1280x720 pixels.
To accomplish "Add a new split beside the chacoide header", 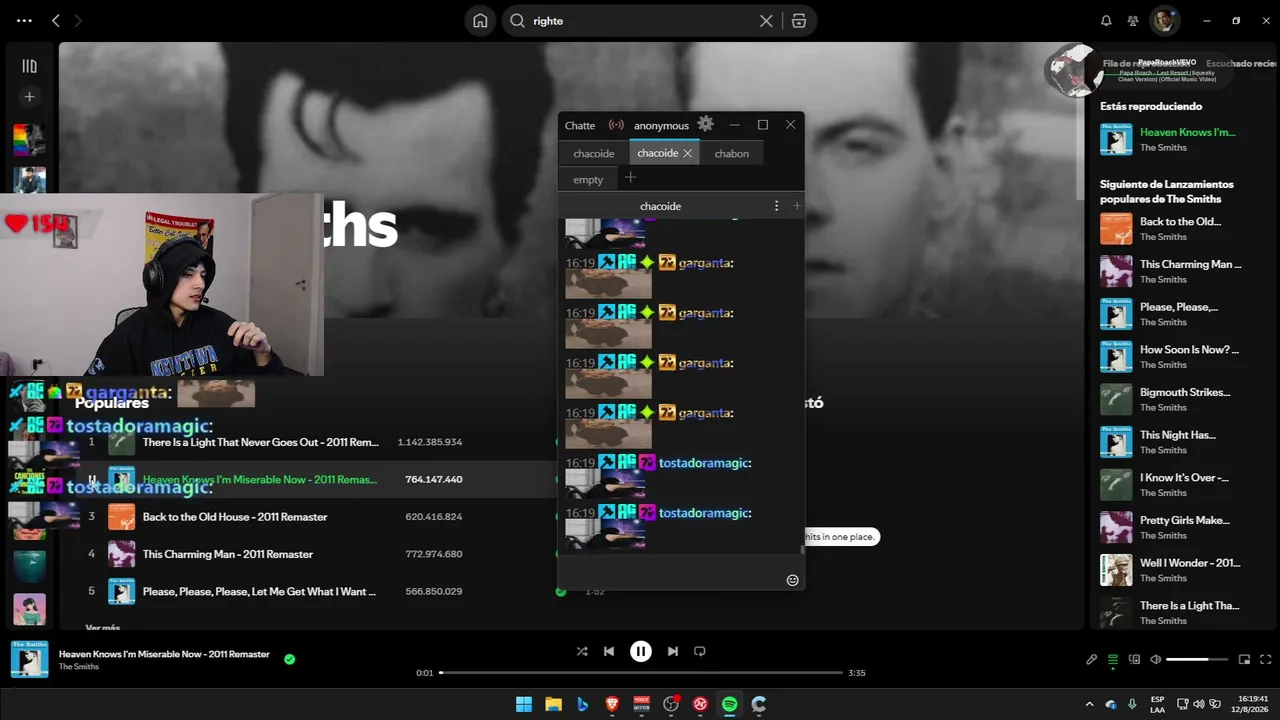I will 797,206.
